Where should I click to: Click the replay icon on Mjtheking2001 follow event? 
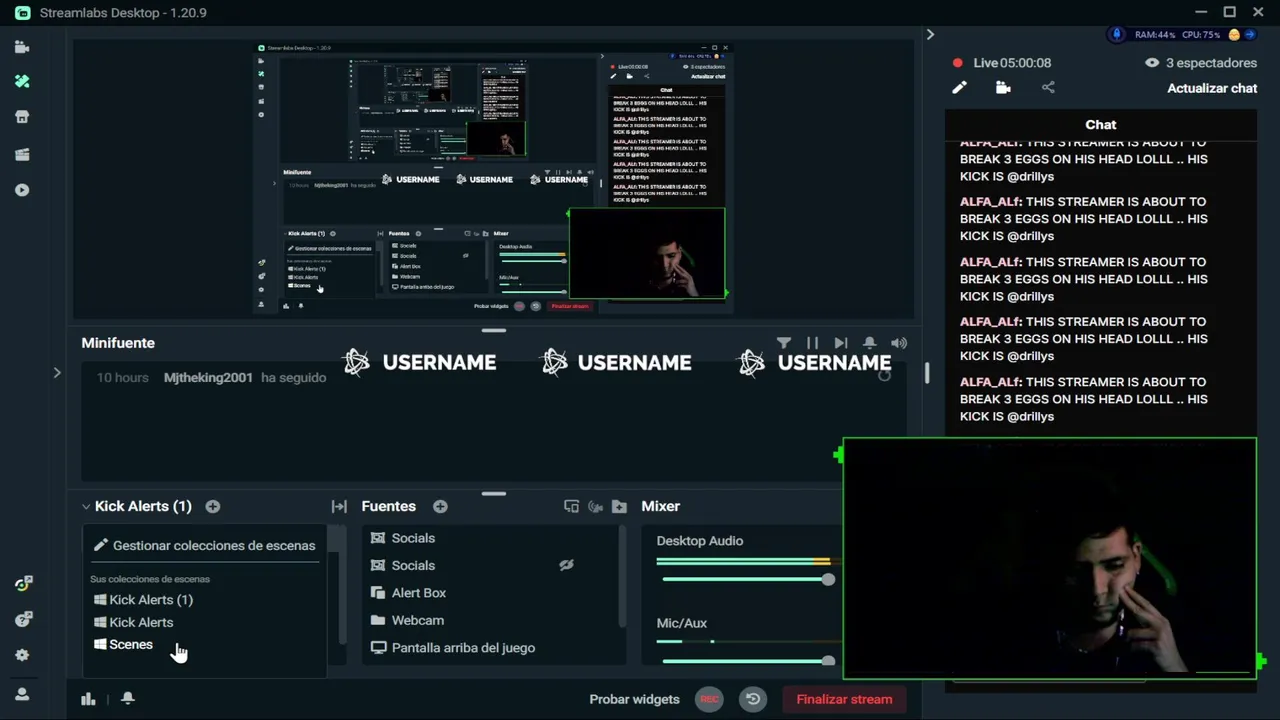tap(884, 376)
